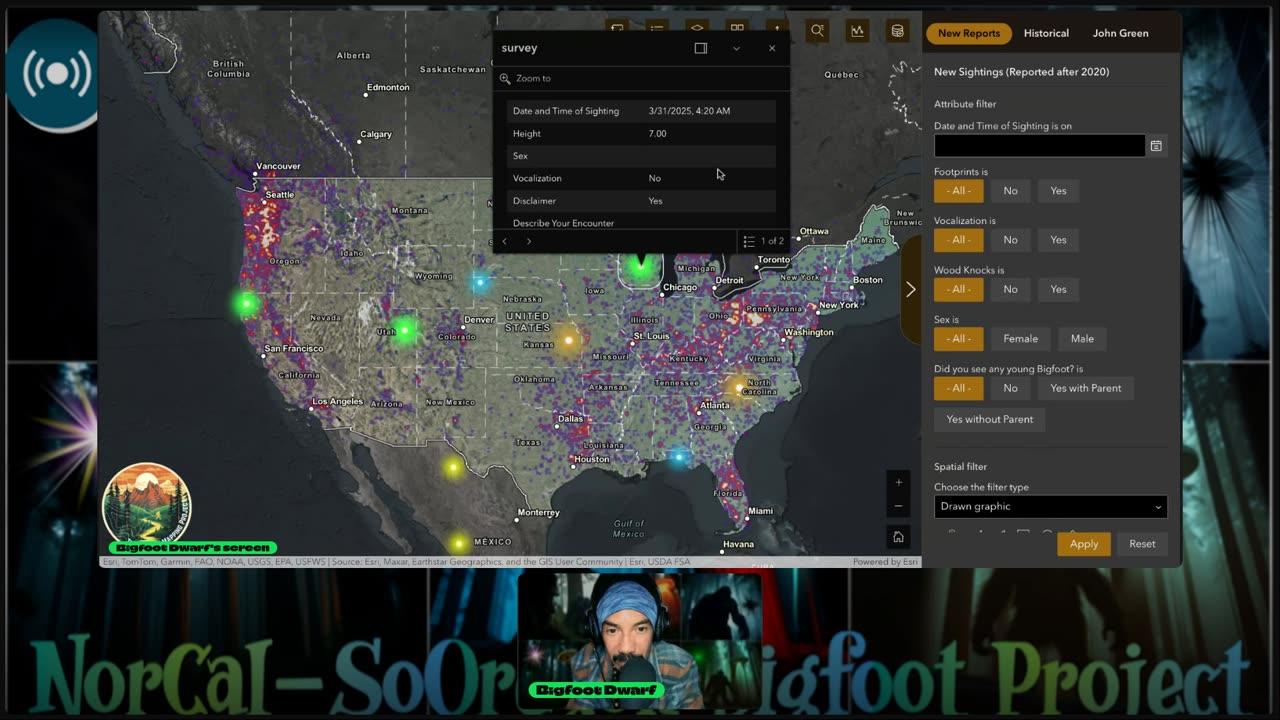Set Sex filter to All
1280x720 pixels.
(959, 339)
